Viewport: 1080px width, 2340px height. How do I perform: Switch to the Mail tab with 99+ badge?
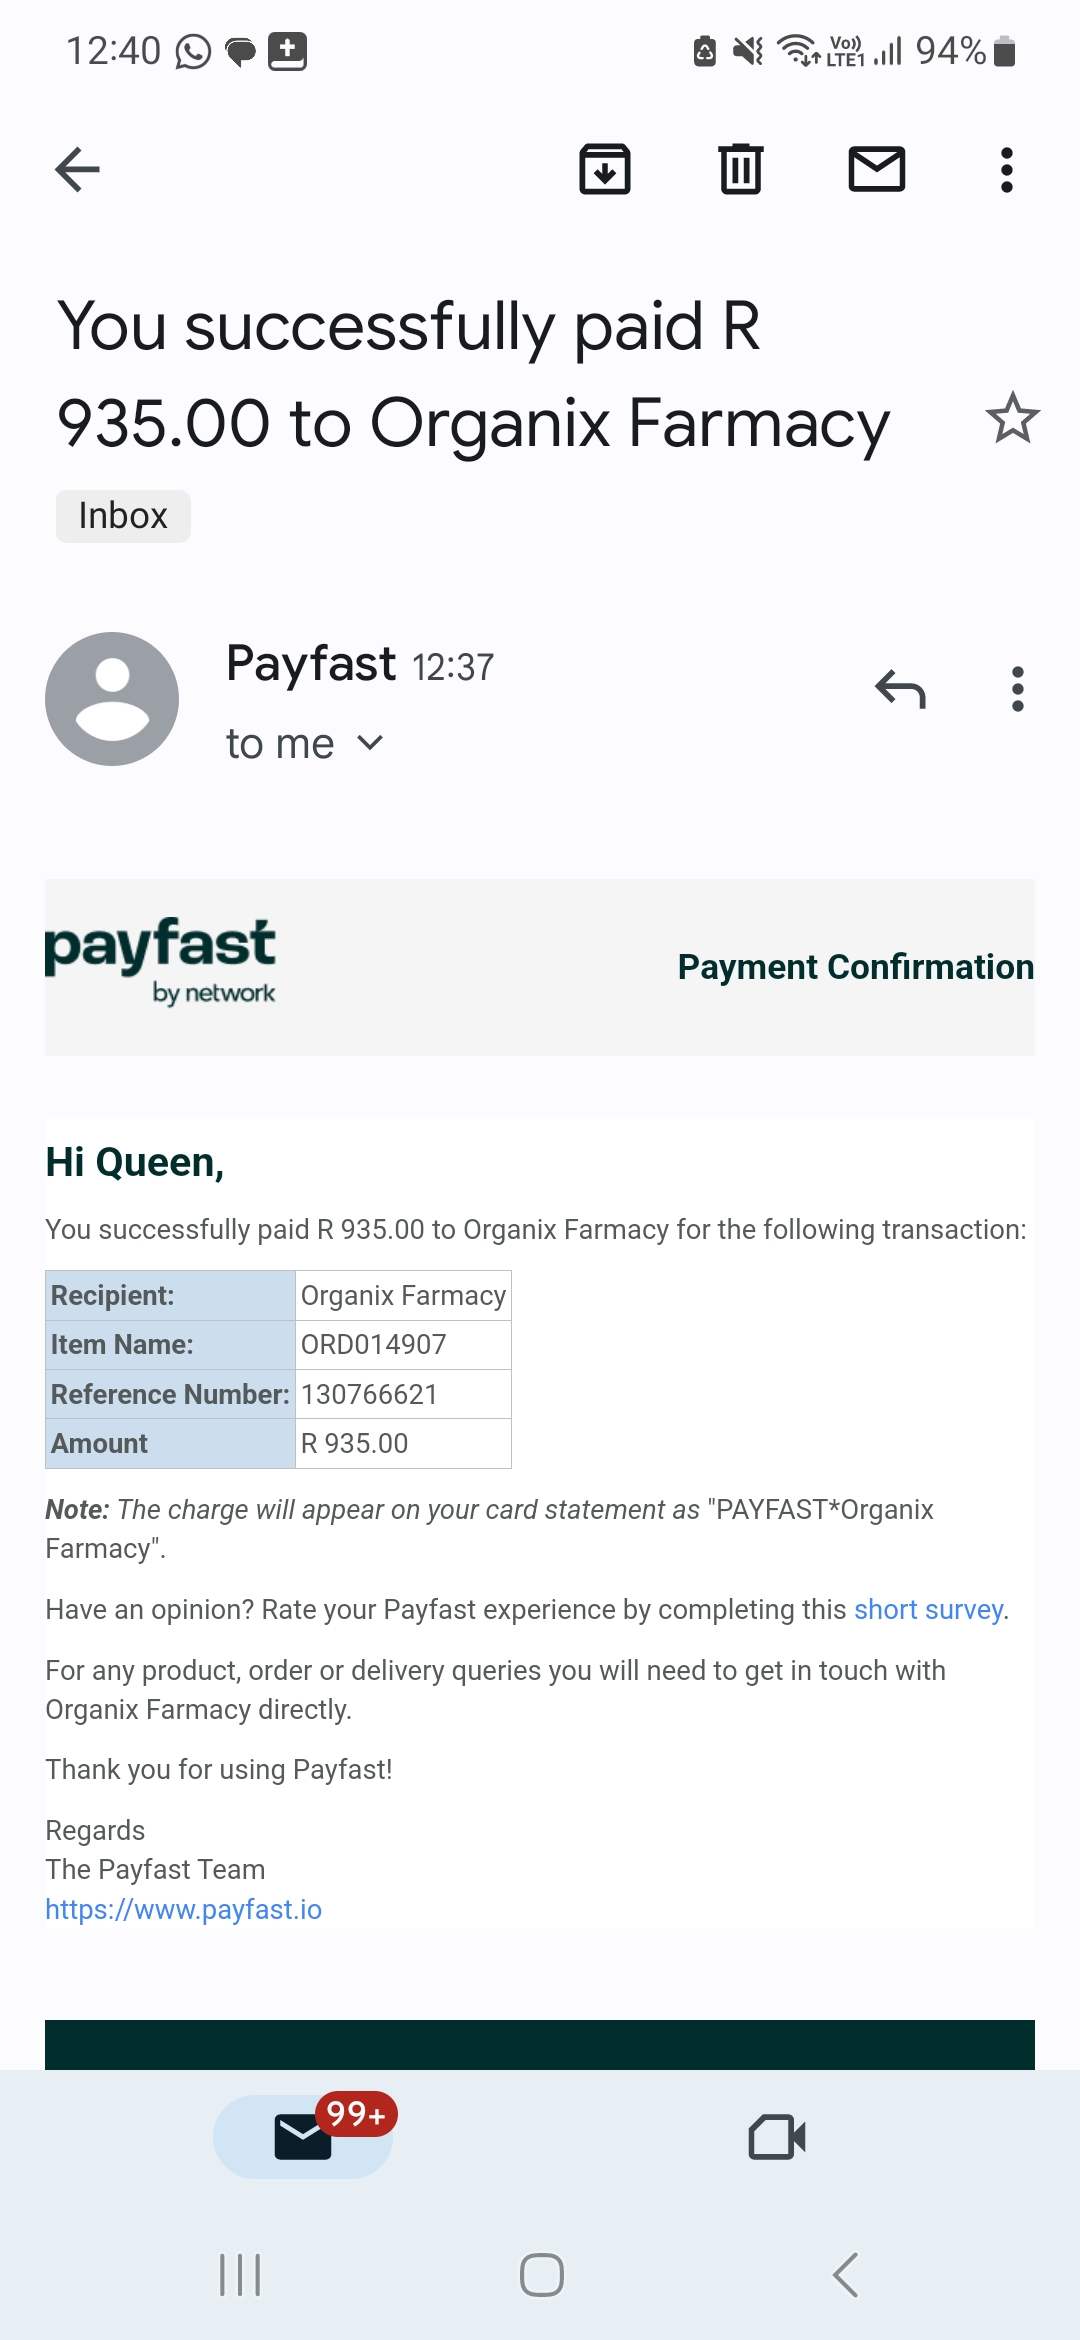tap(303, 2137)
